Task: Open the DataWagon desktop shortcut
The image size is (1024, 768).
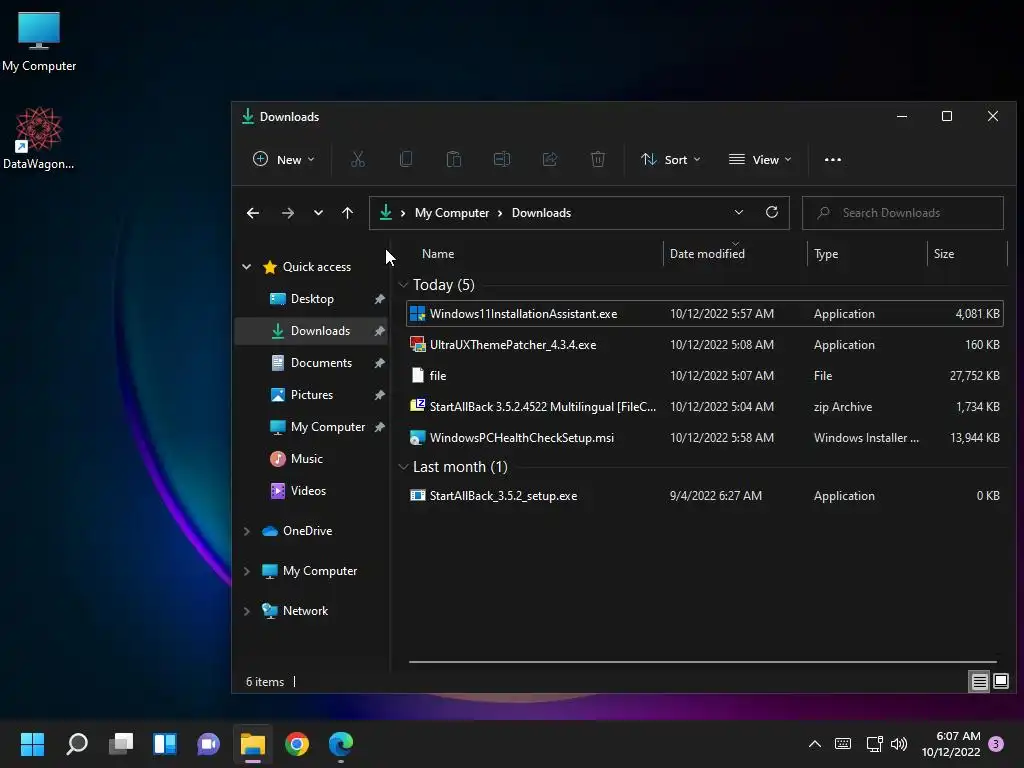Action: 39,138
